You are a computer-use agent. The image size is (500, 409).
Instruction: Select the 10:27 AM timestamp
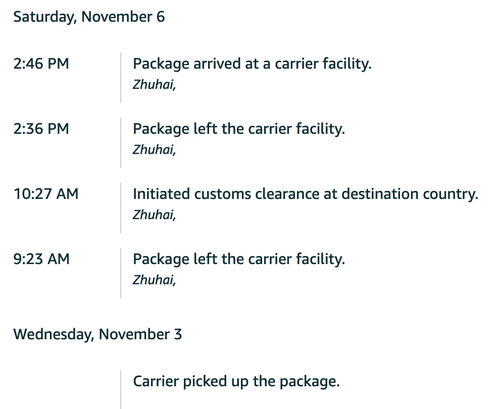pos(46,194)
